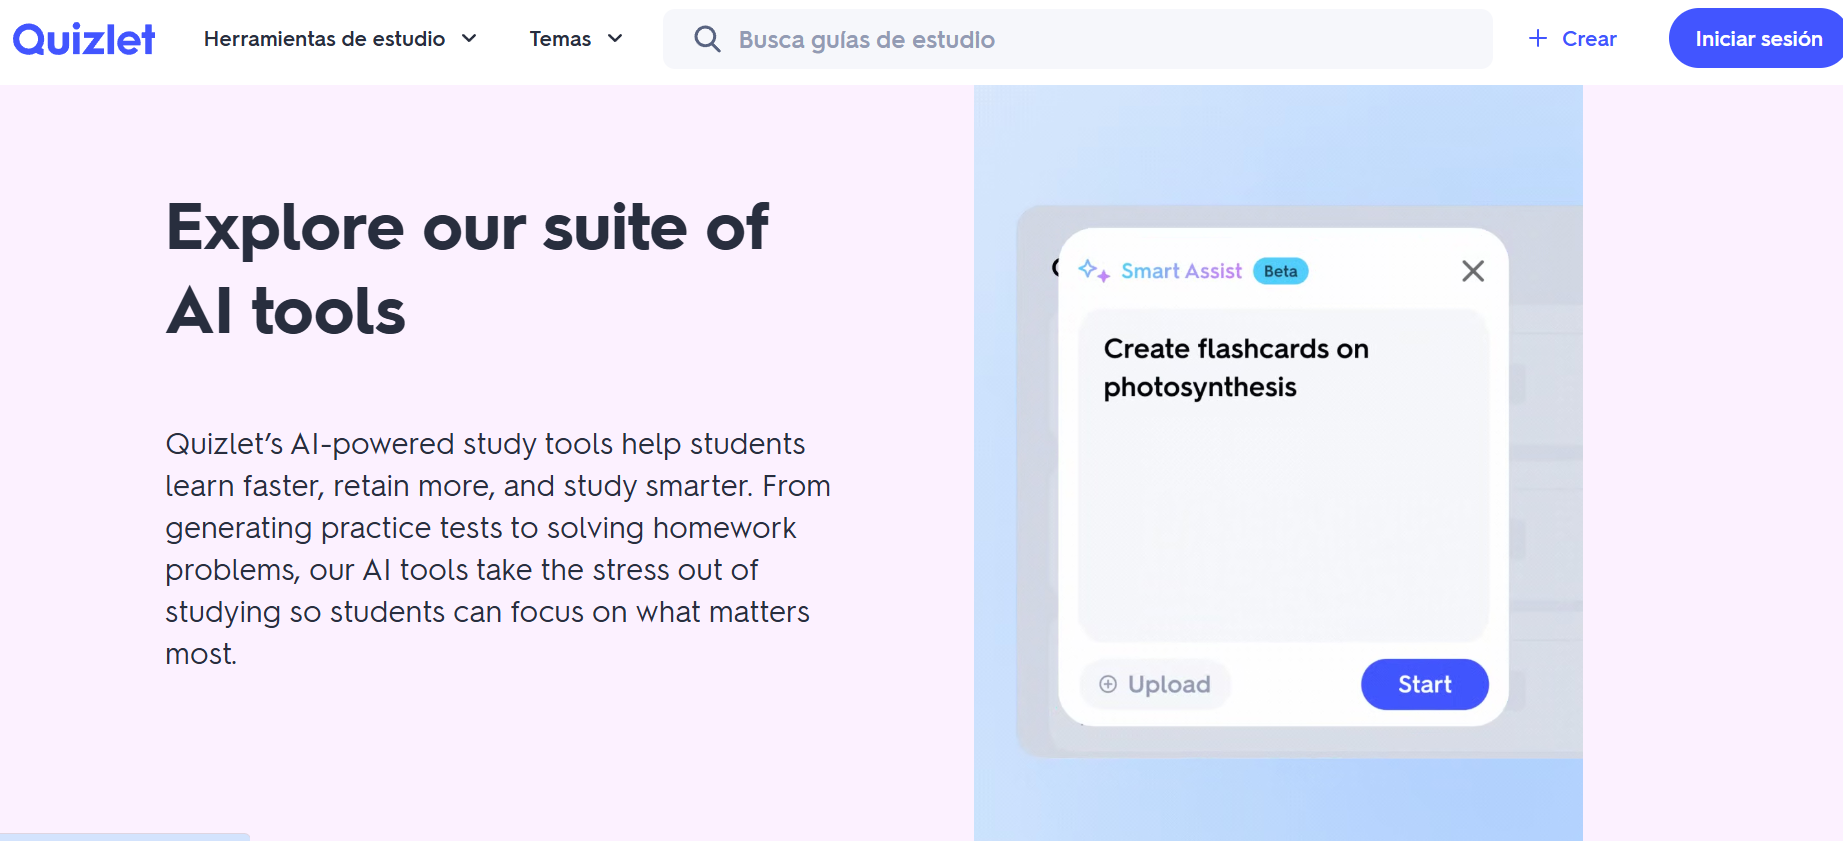Click the magnifying glass search icon
The height and width of the screenshot is (841, 1843).
pyautogui.click(x=707, y=39)
